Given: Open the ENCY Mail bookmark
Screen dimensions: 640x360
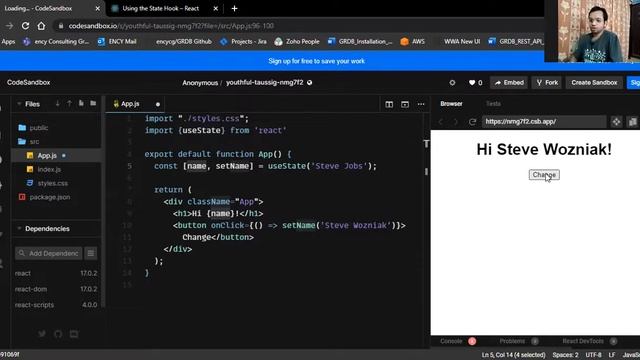Looking at the screenshot, I should tap(117, 41).
